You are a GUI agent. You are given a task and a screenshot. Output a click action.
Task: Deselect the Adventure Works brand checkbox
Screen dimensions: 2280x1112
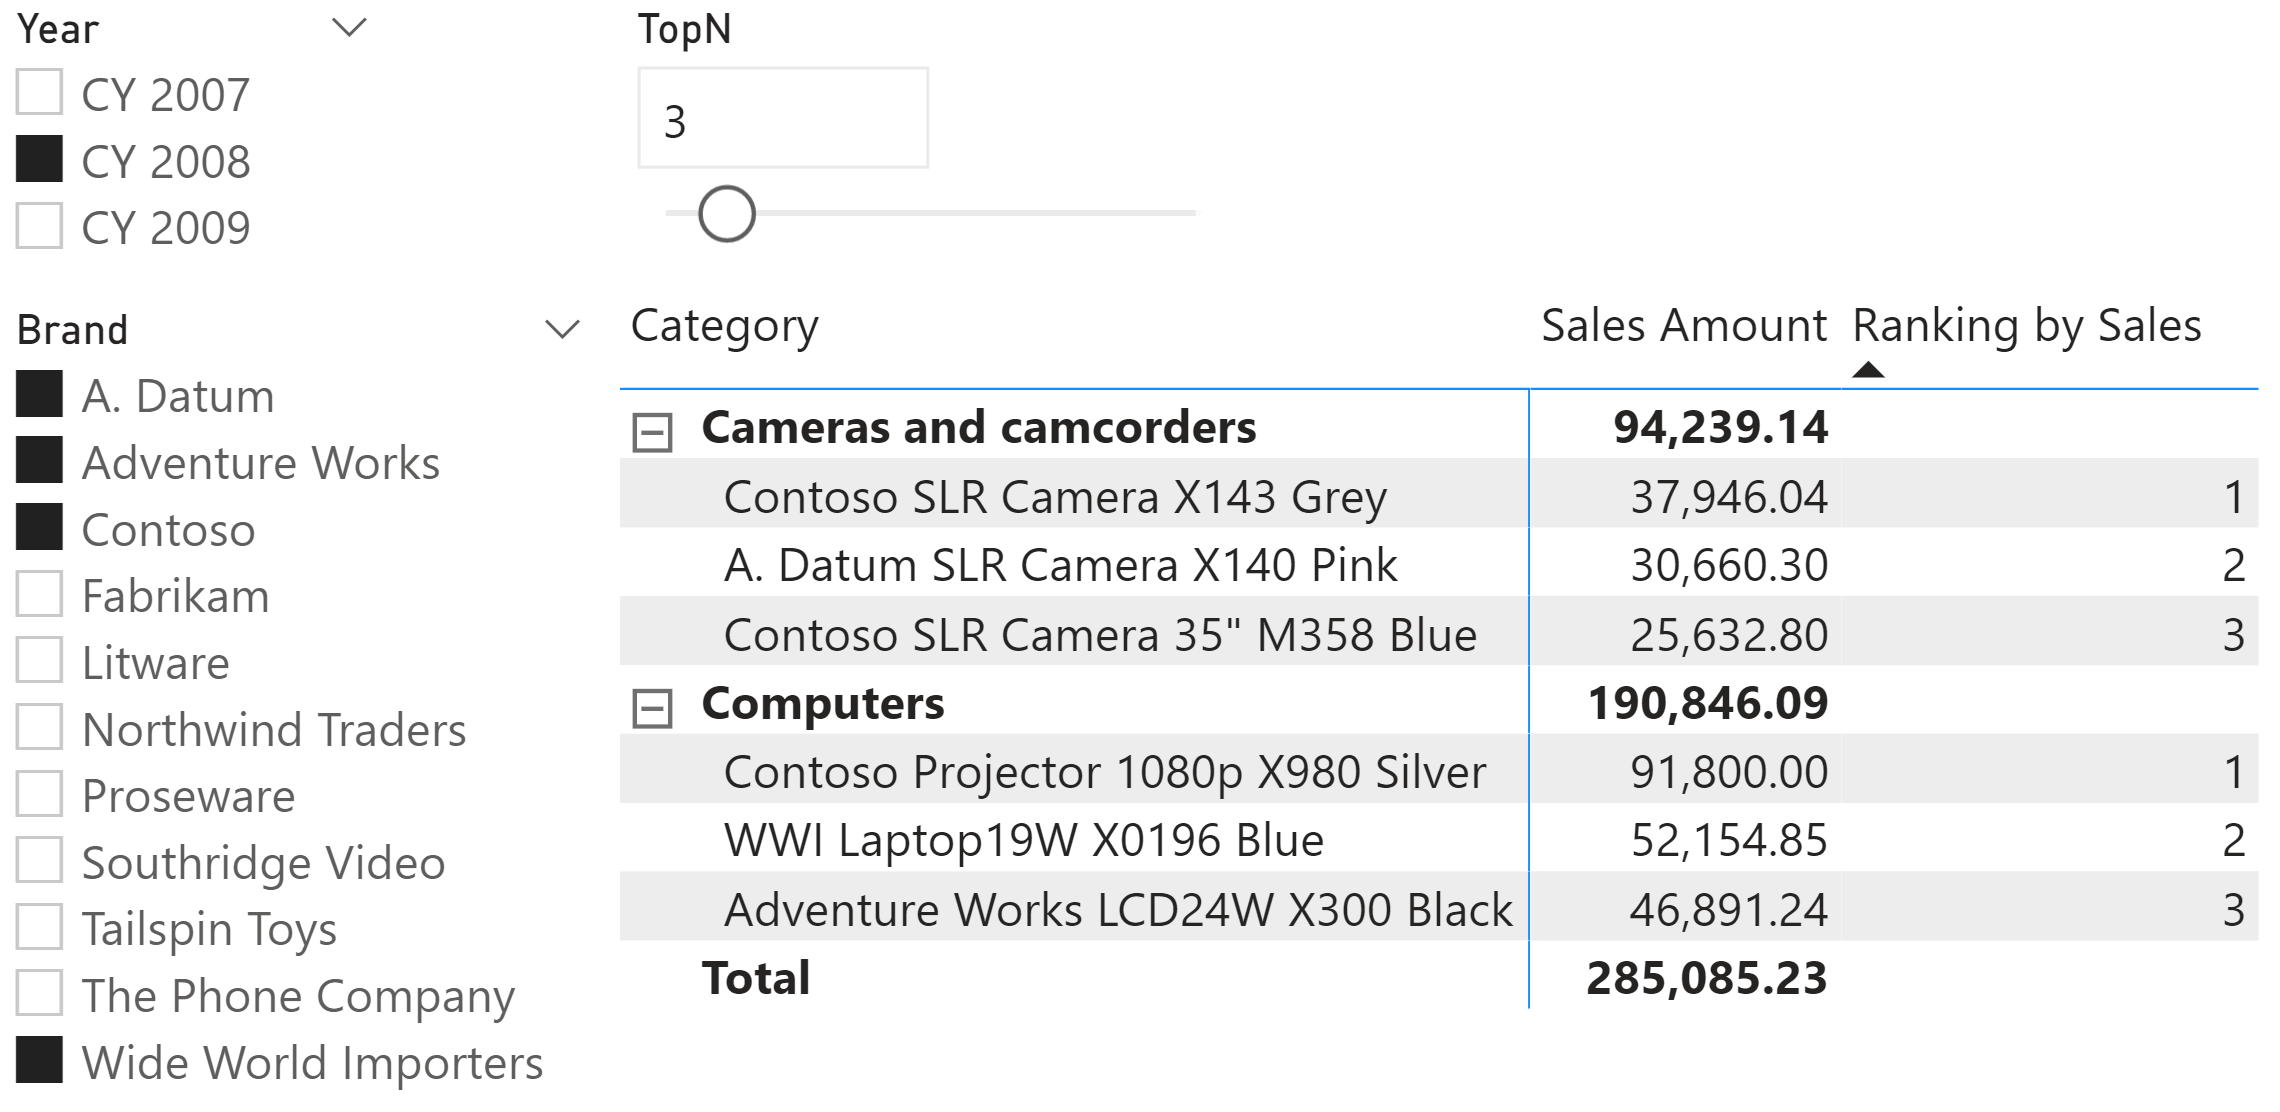click(x=40, y=461)
